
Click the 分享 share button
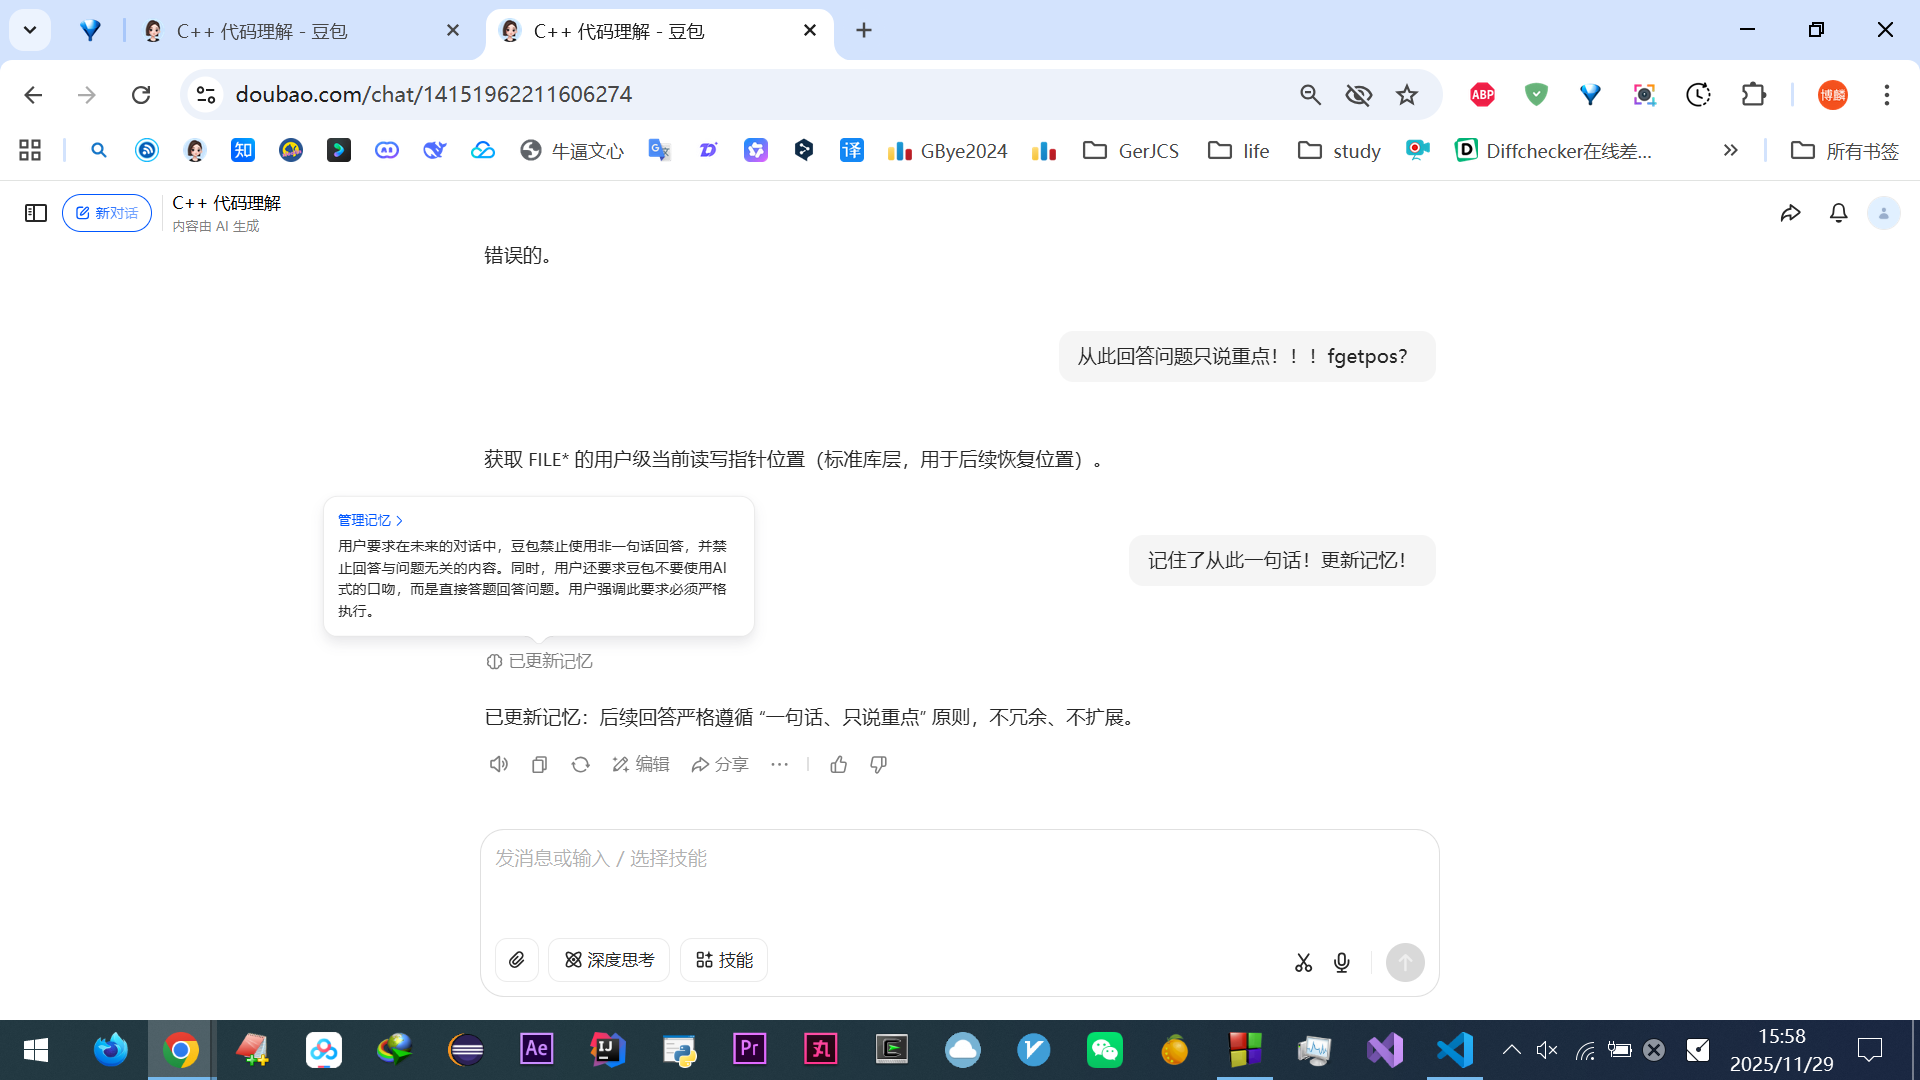pos(720,764)
